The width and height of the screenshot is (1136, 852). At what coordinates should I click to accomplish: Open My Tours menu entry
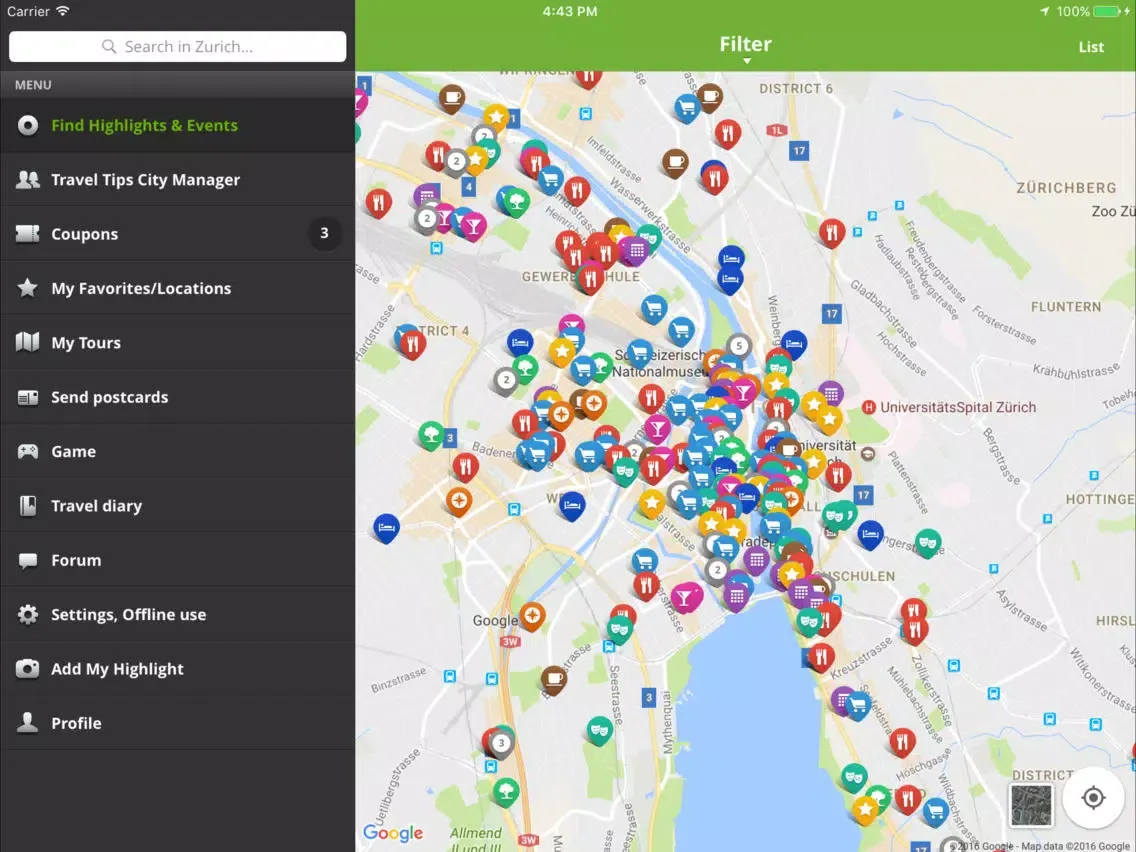(x=178, y=343)
